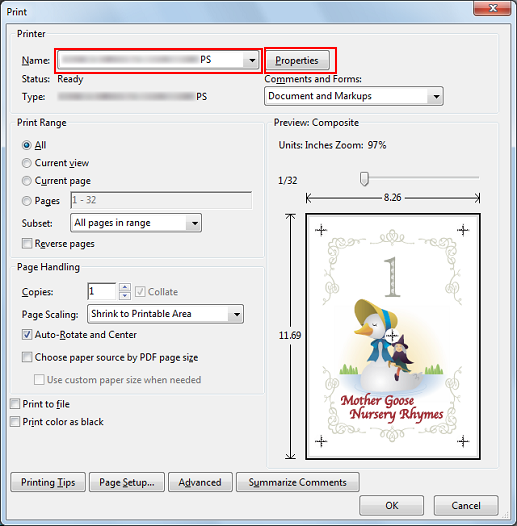517x526 pixels.
Task: Enable Reverse pages checkbox
Action: click(27, 243)
